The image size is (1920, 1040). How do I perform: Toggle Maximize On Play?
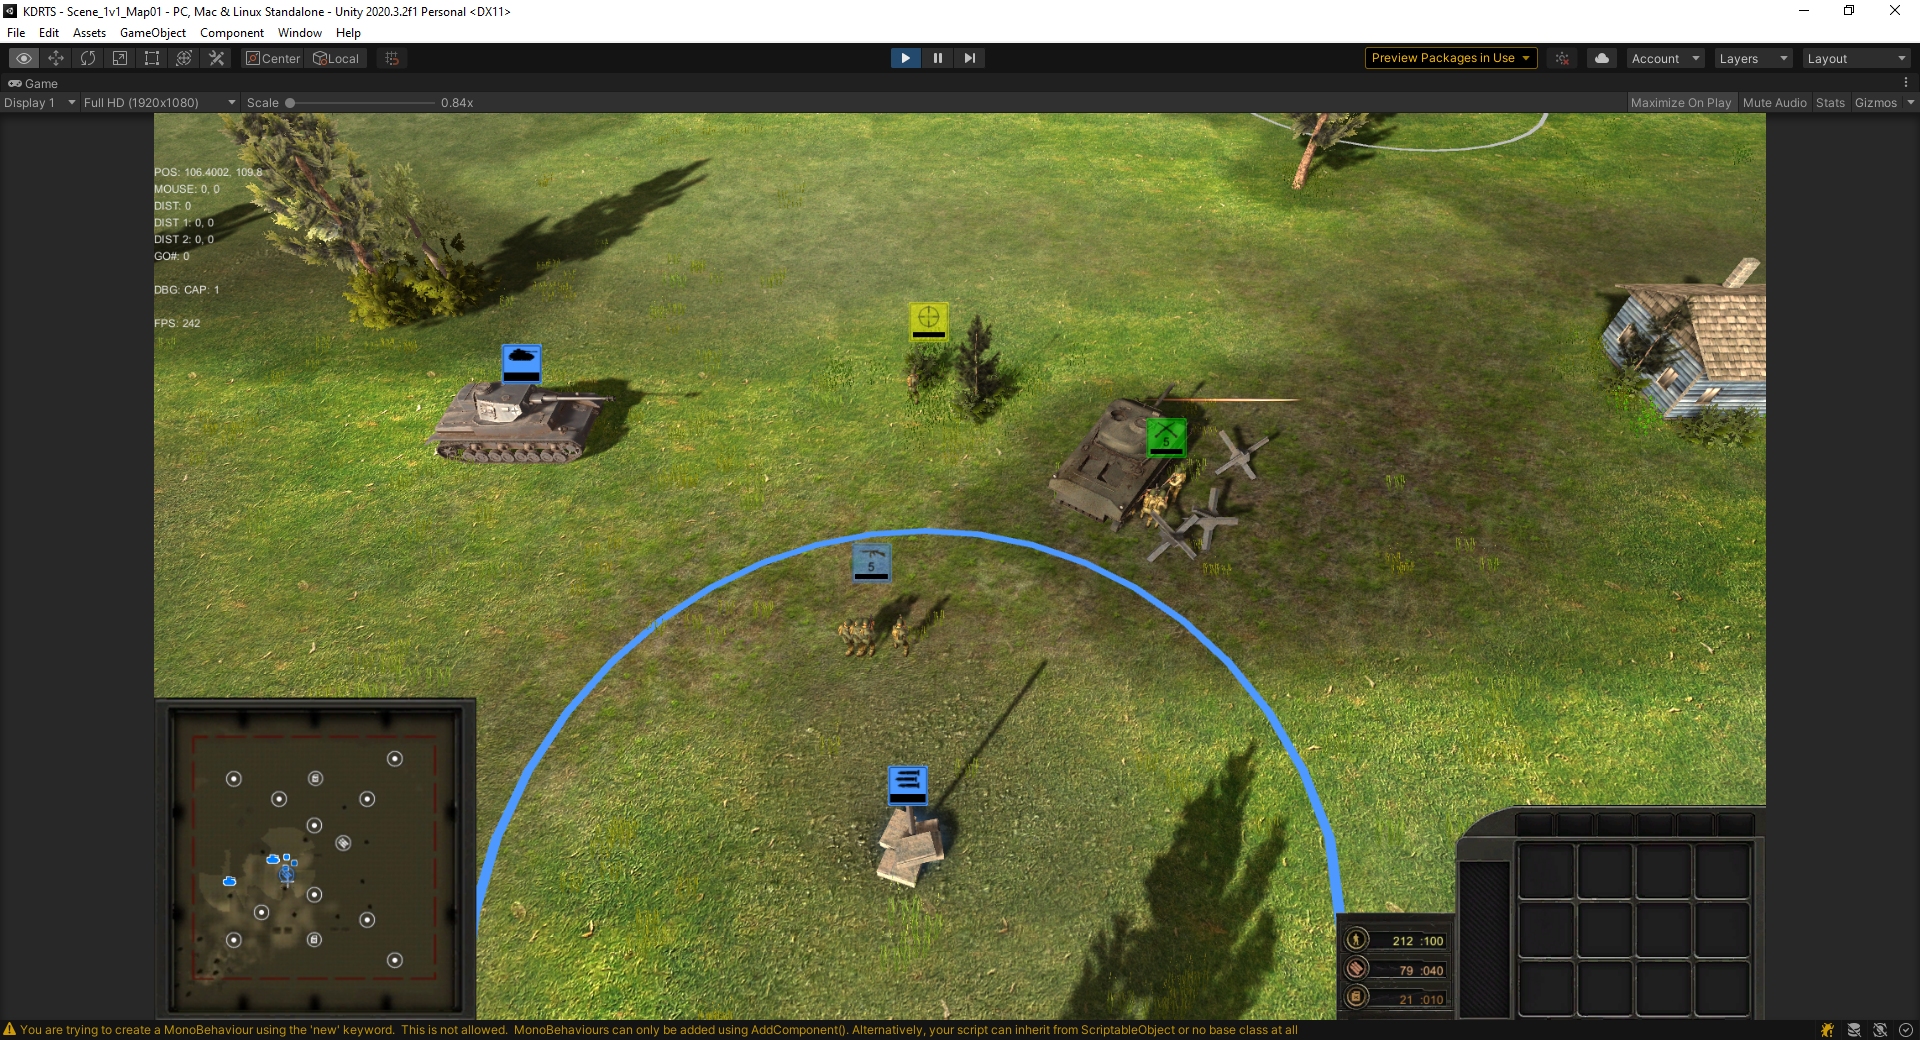click(x=1680, y=103)
